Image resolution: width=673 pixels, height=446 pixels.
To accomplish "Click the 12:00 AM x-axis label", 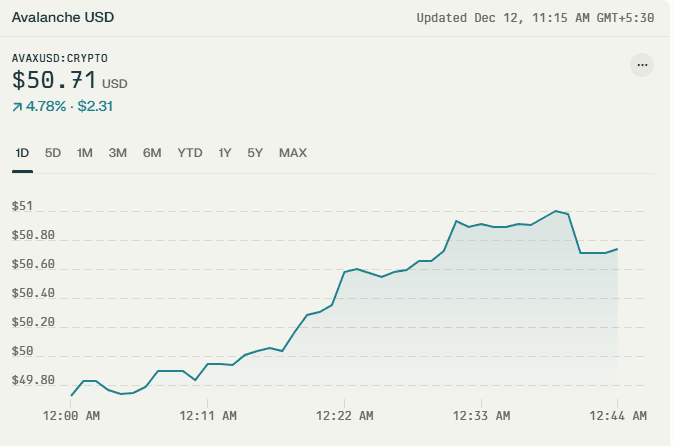I will (71, 416).
